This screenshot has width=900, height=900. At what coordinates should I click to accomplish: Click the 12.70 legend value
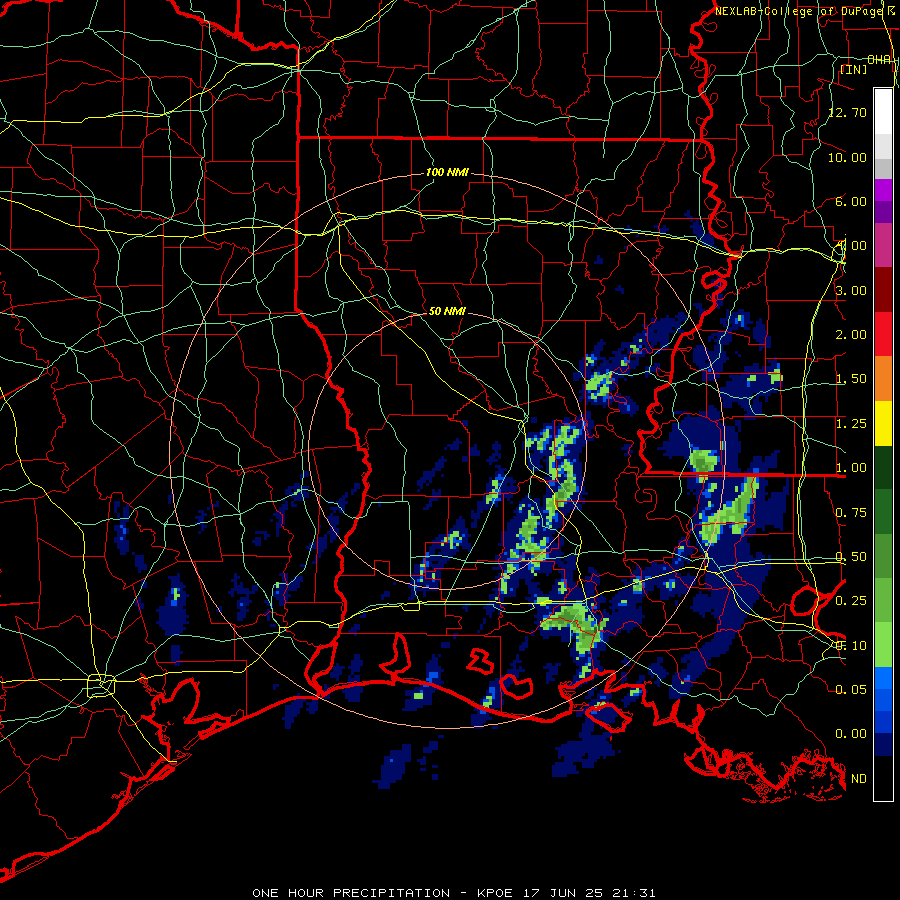click(x=848, y=112)
